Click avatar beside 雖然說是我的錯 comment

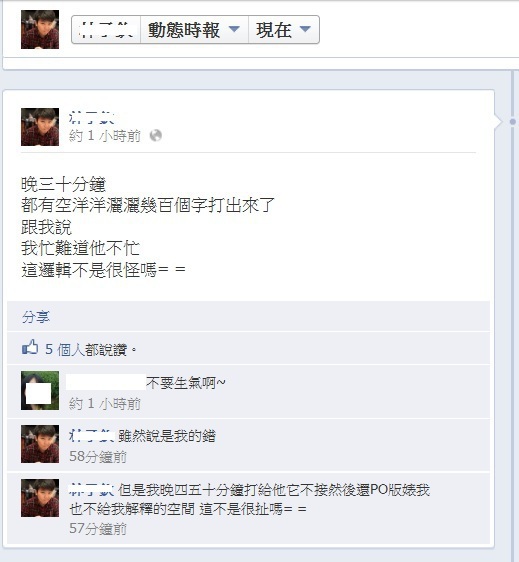[40, 444]
